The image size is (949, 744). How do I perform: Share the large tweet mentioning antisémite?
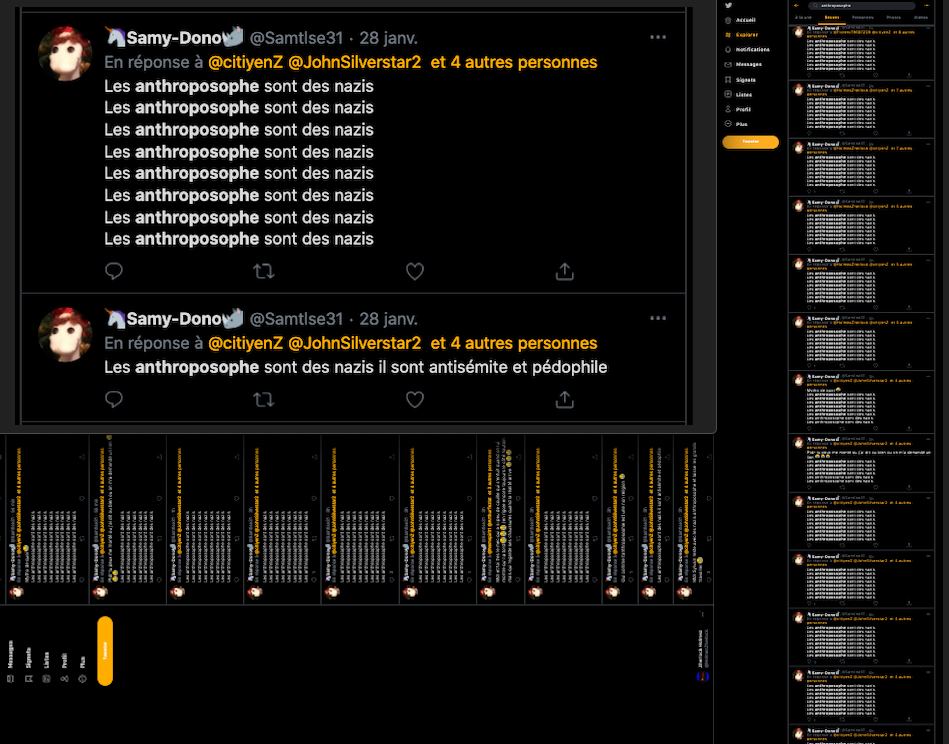pyautogui.click(x=564, y=400)
